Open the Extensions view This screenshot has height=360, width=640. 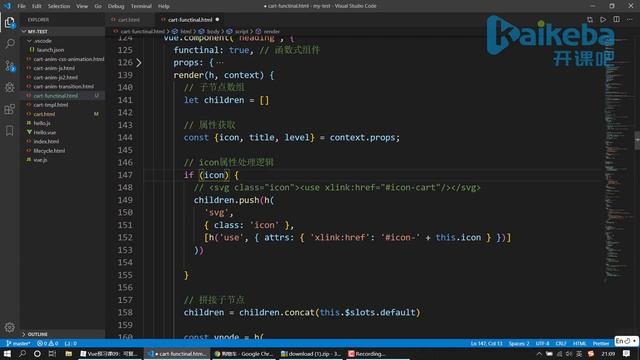click(9, 109)
